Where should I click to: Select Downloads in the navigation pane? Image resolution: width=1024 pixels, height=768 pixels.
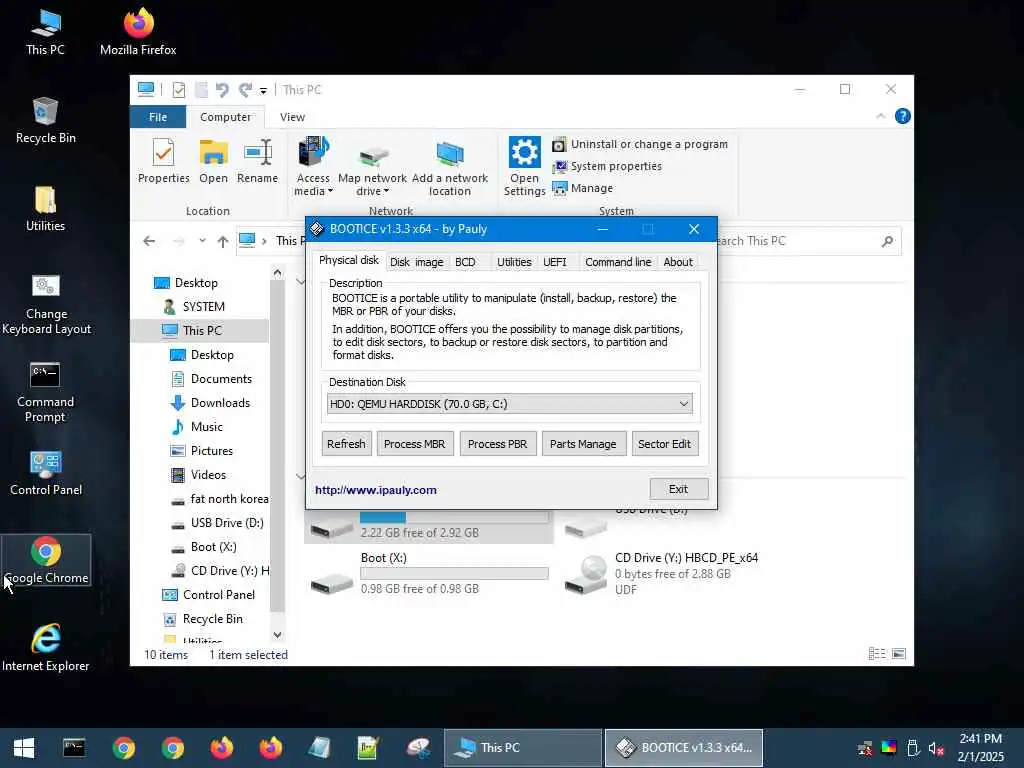pyautogui.click(x=210, y=403)
